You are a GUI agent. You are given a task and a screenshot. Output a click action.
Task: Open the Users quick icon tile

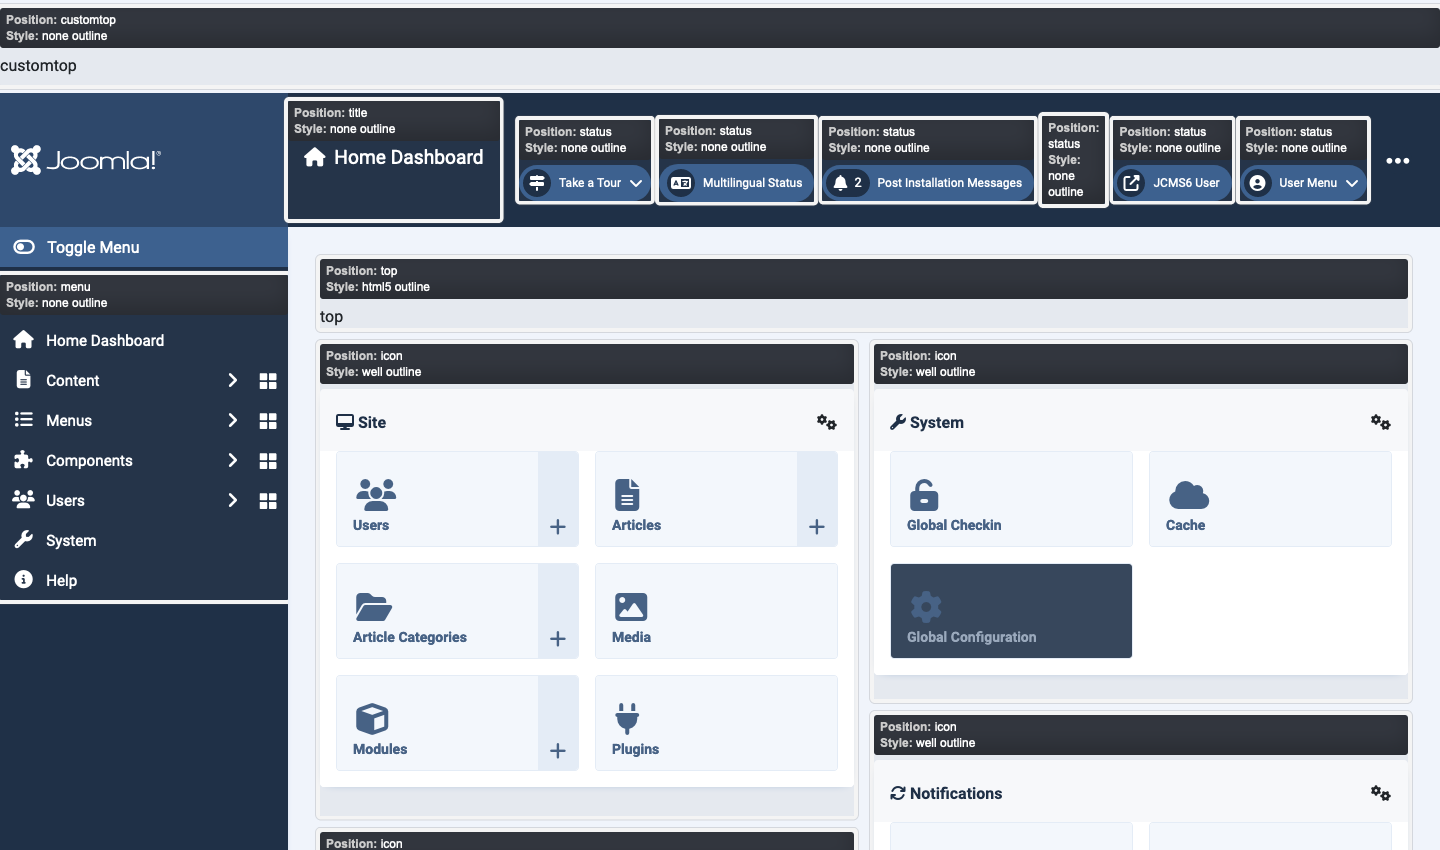click(437, 499)
